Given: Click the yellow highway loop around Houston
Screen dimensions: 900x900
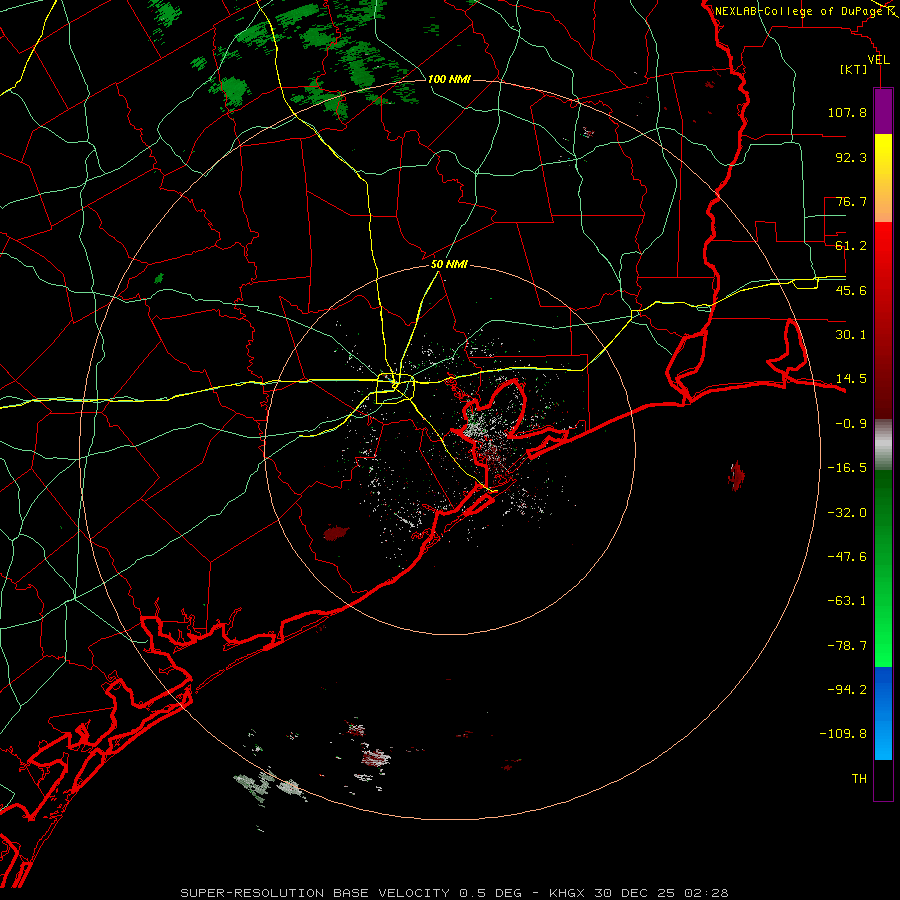Looking at the screenshot, I should click(x=395, y=389).
